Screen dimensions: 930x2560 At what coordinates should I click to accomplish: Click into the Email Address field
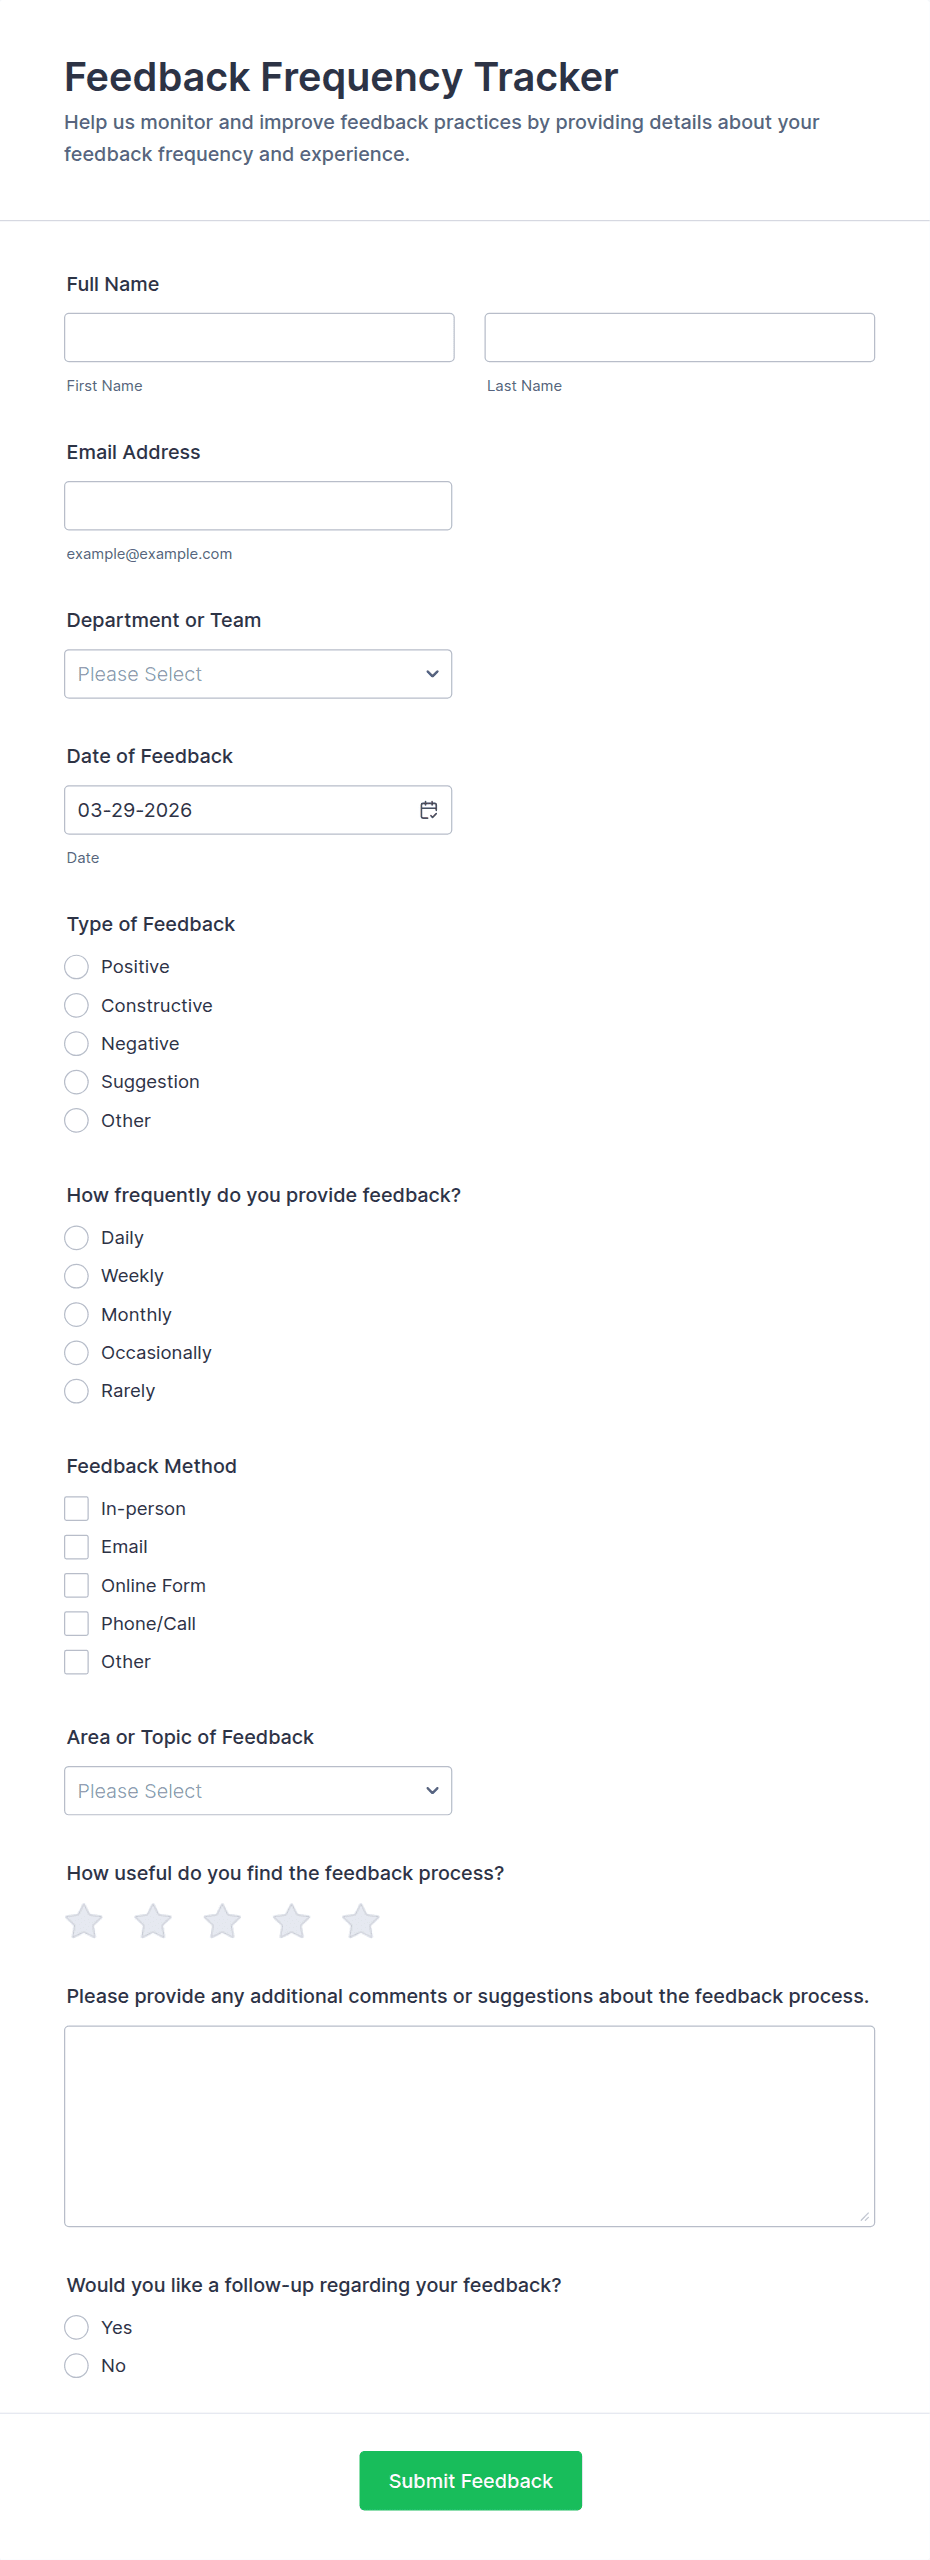[x=258, y=506]
